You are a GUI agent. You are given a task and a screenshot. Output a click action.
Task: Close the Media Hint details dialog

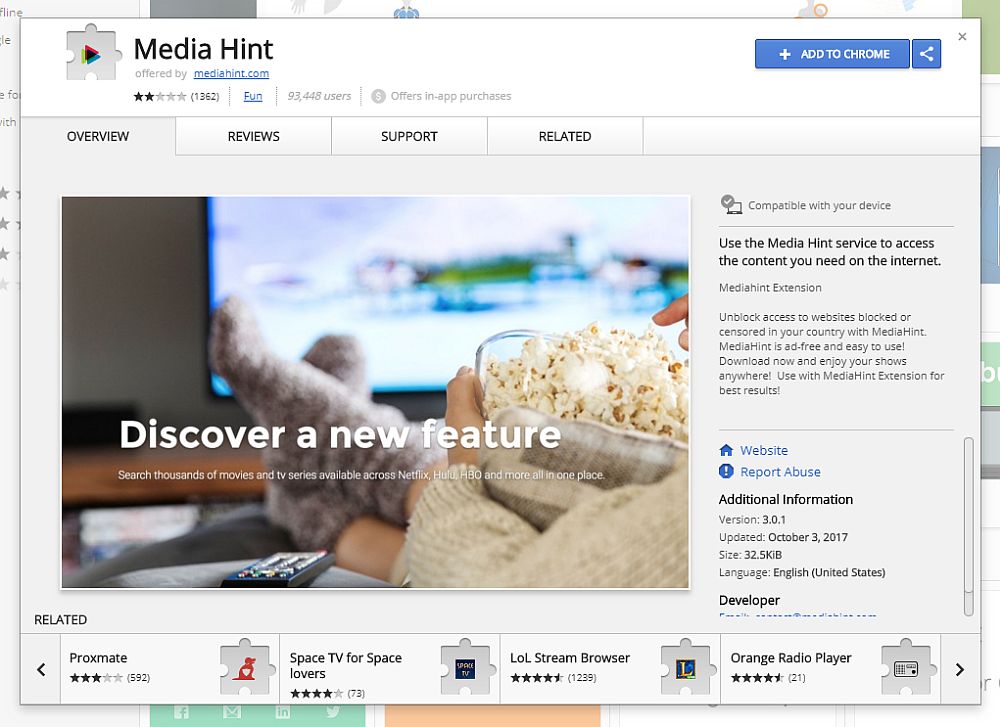[x=962, y=37]
